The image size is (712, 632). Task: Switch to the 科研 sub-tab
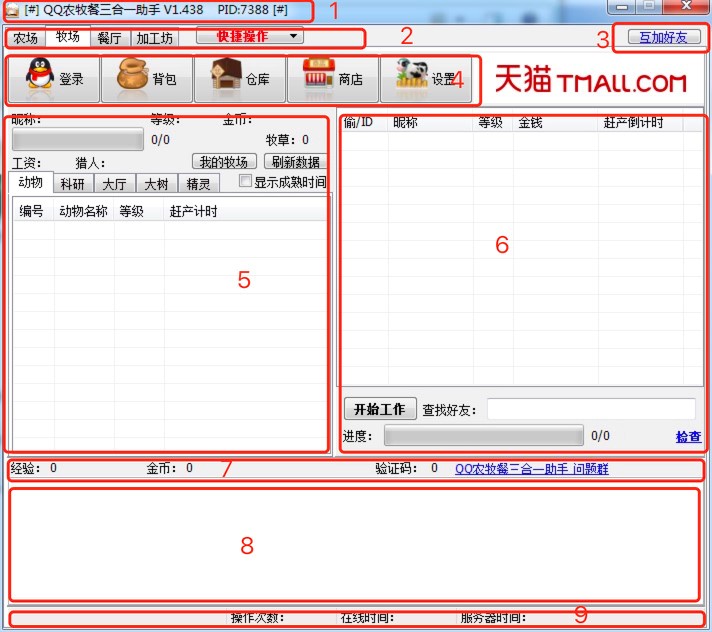click(x=73, y=184)
